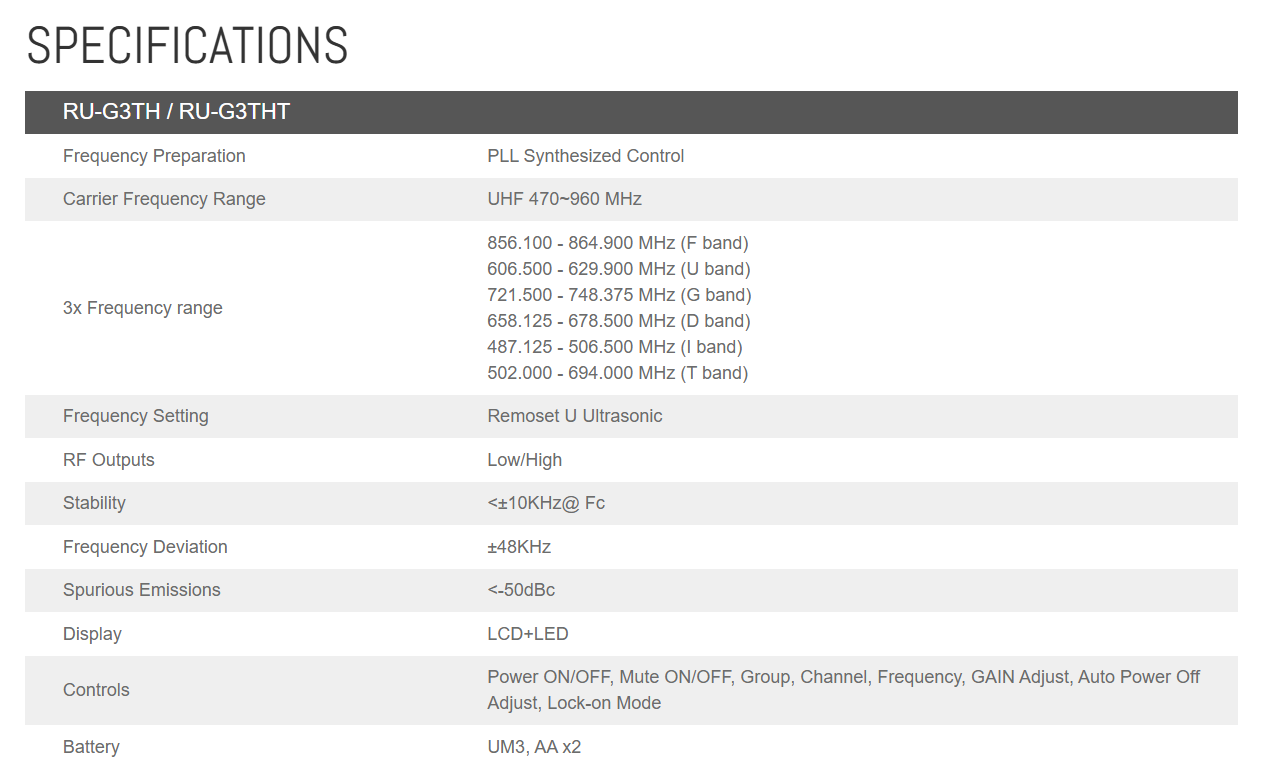Select the ±48KHz frequency deviation value
Viewport: 1269px width, 767px height.
click(519, 547)
